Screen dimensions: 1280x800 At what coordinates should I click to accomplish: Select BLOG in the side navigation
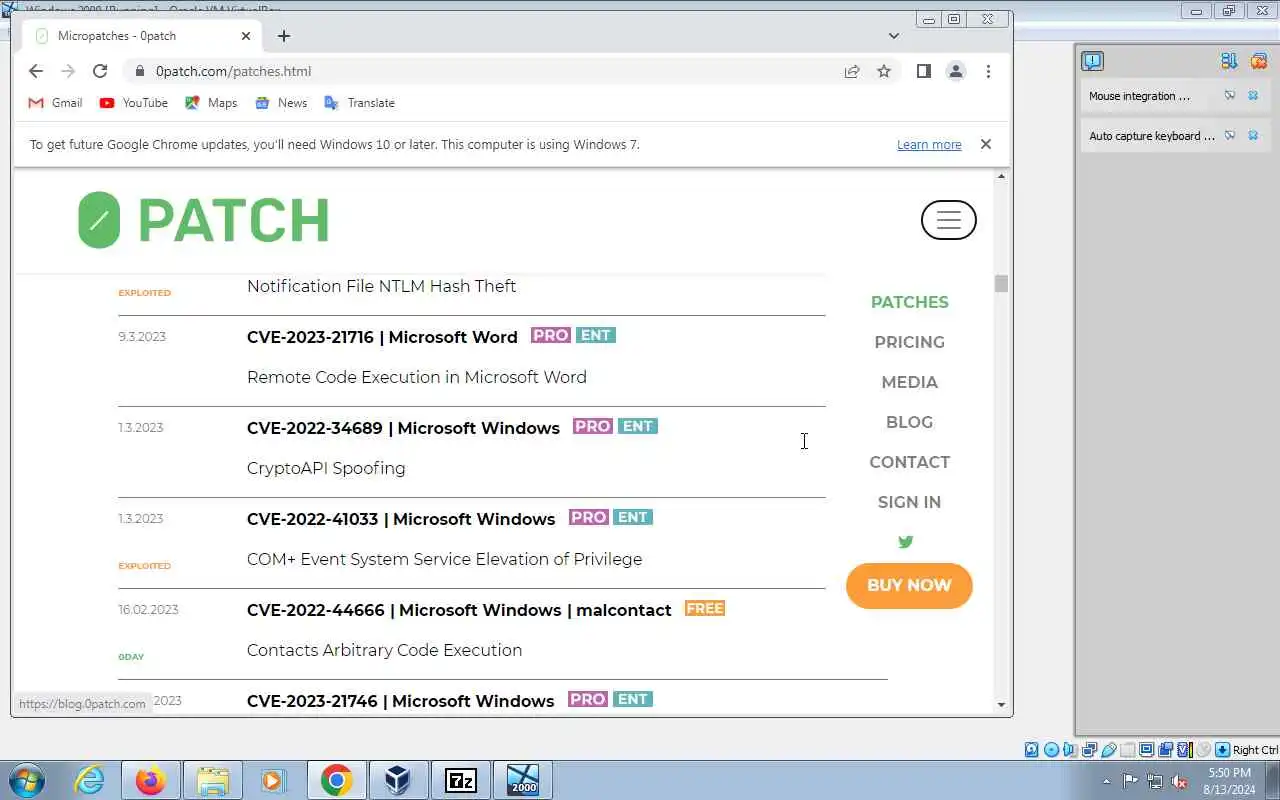point(909,422)
